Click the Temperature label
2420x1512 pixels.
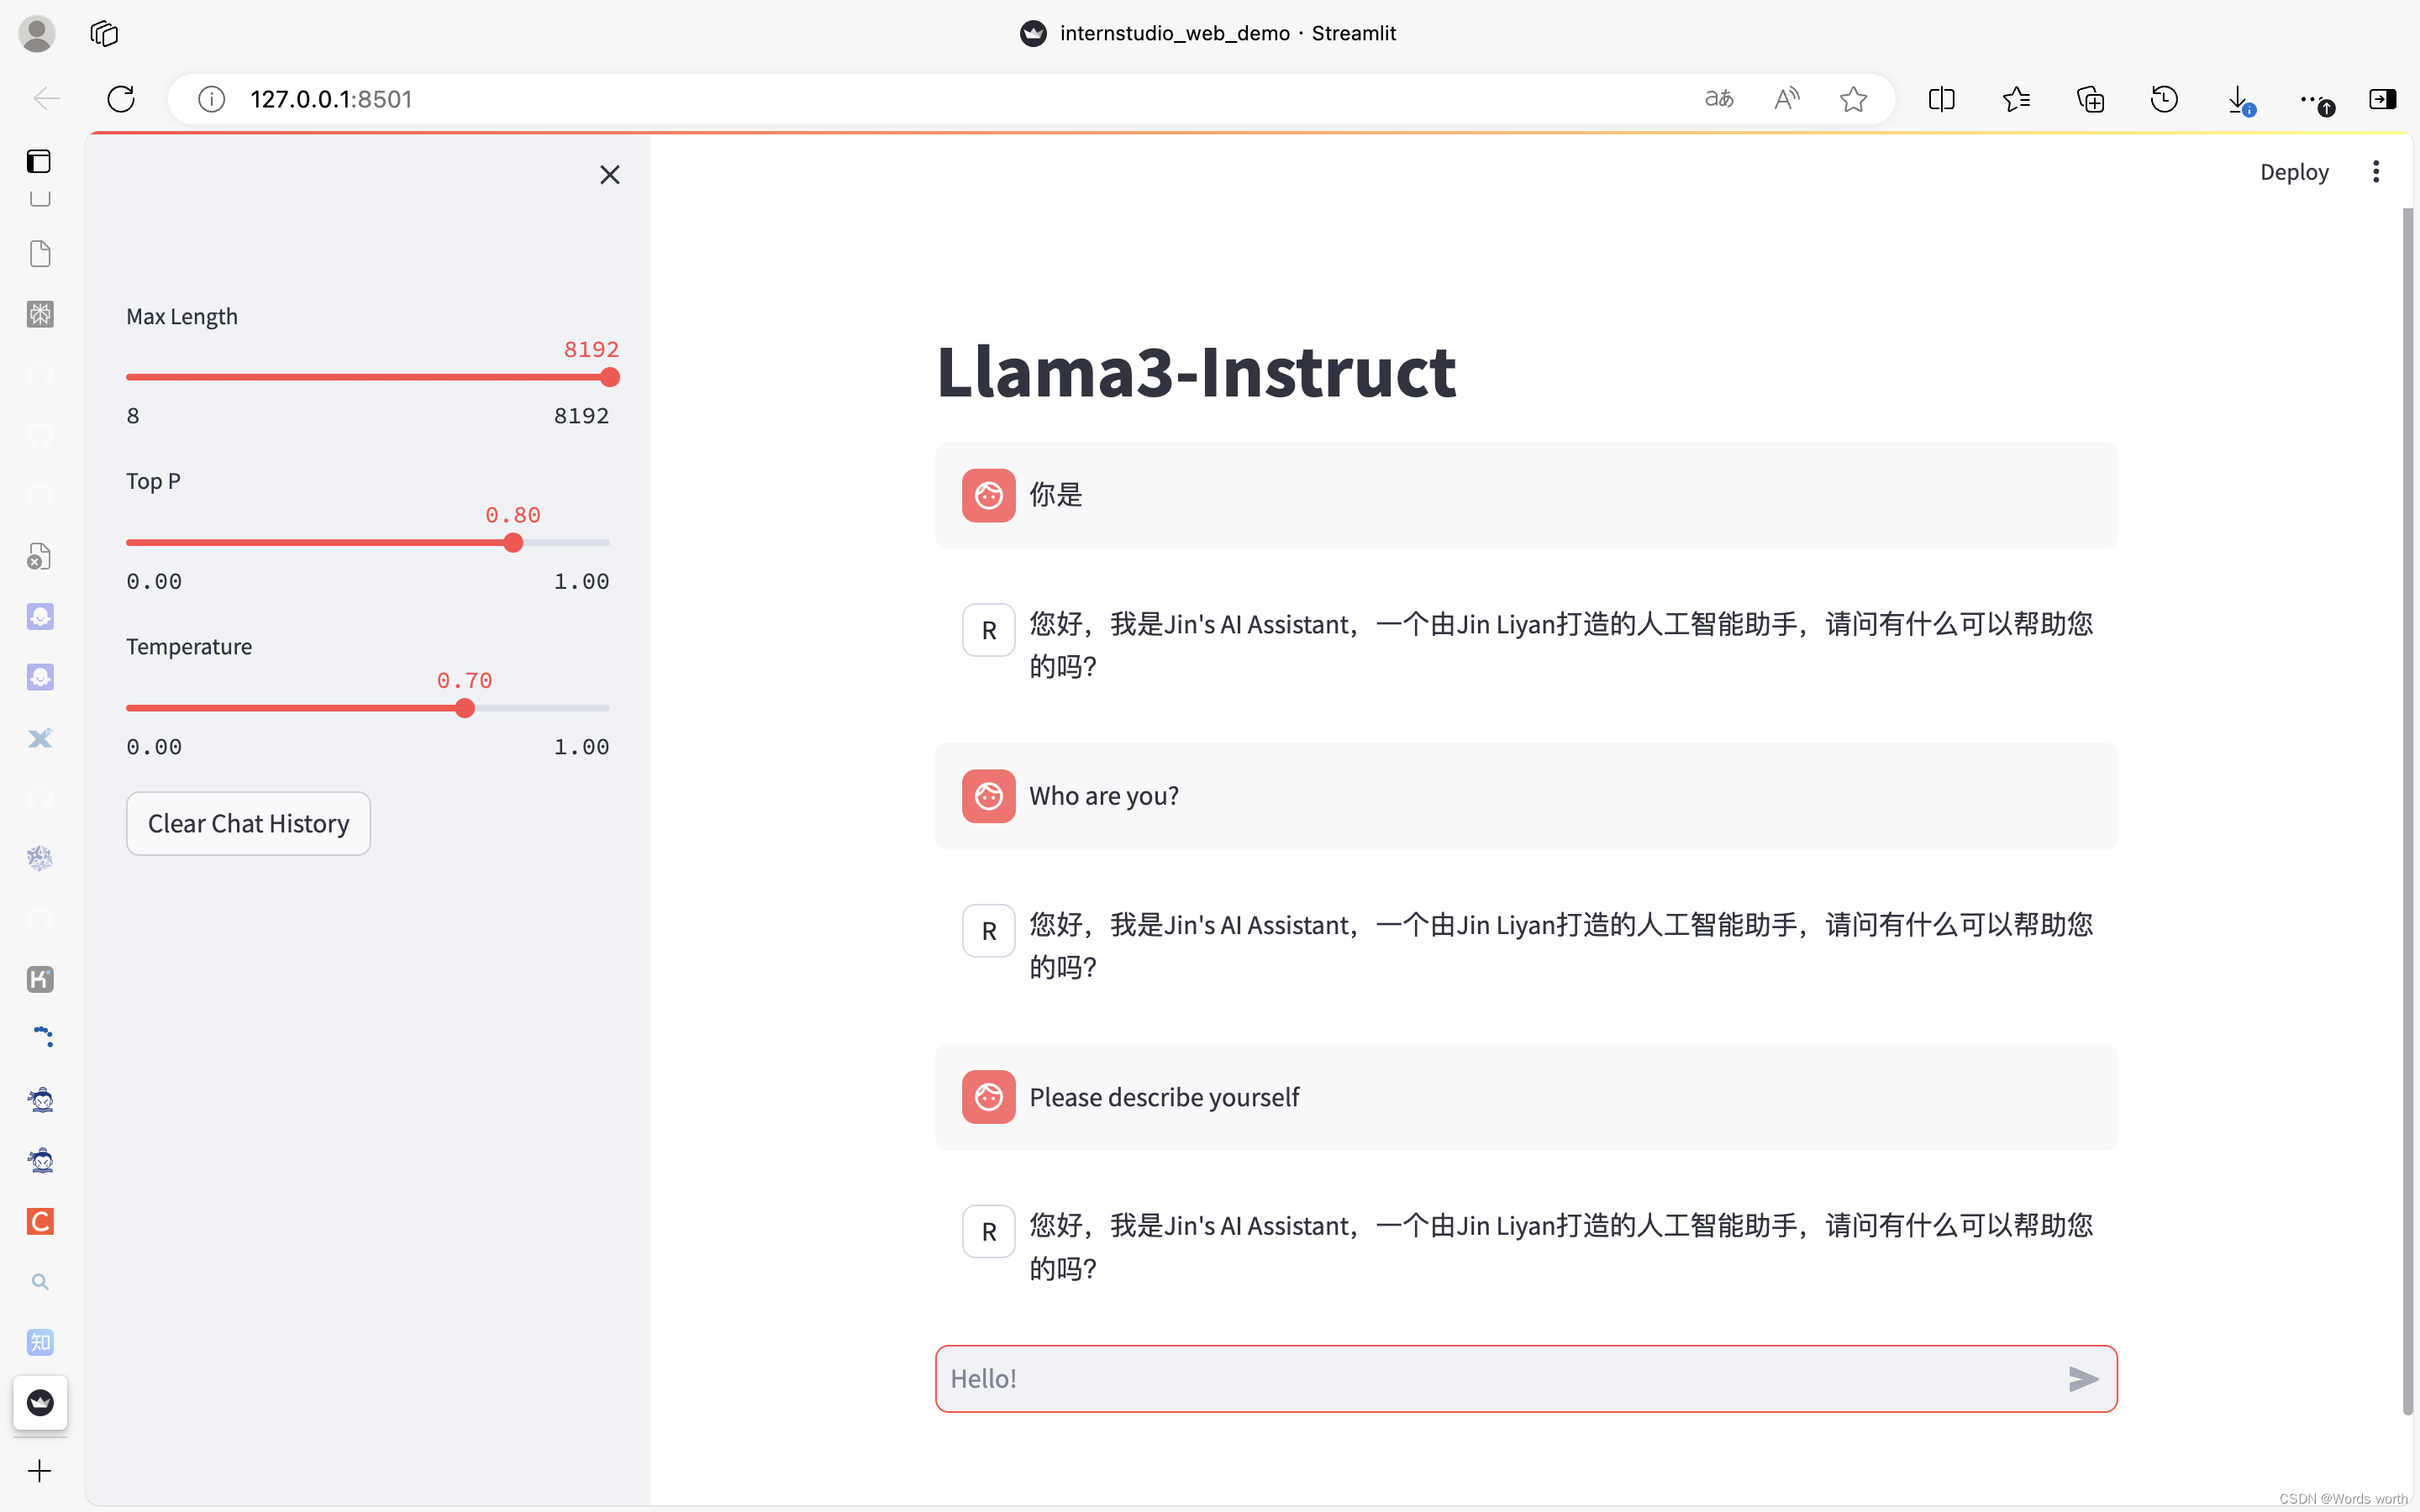(x=189, y=646)
